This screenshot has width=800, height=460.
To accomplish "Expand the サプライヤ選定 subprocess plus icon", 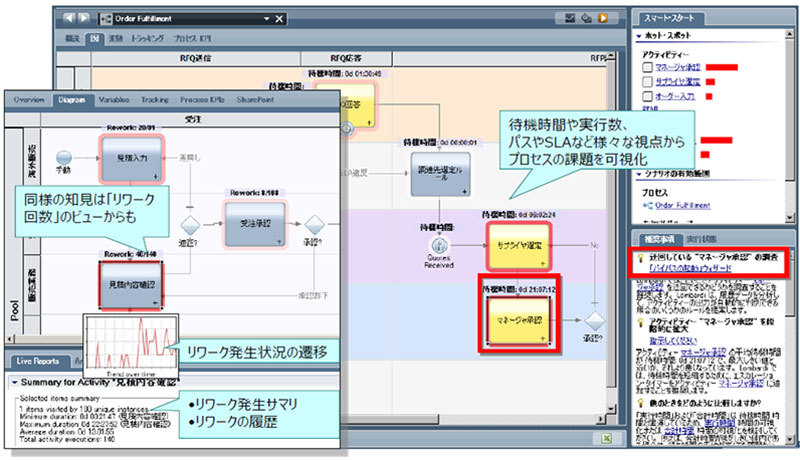I will tap(543, 264).
